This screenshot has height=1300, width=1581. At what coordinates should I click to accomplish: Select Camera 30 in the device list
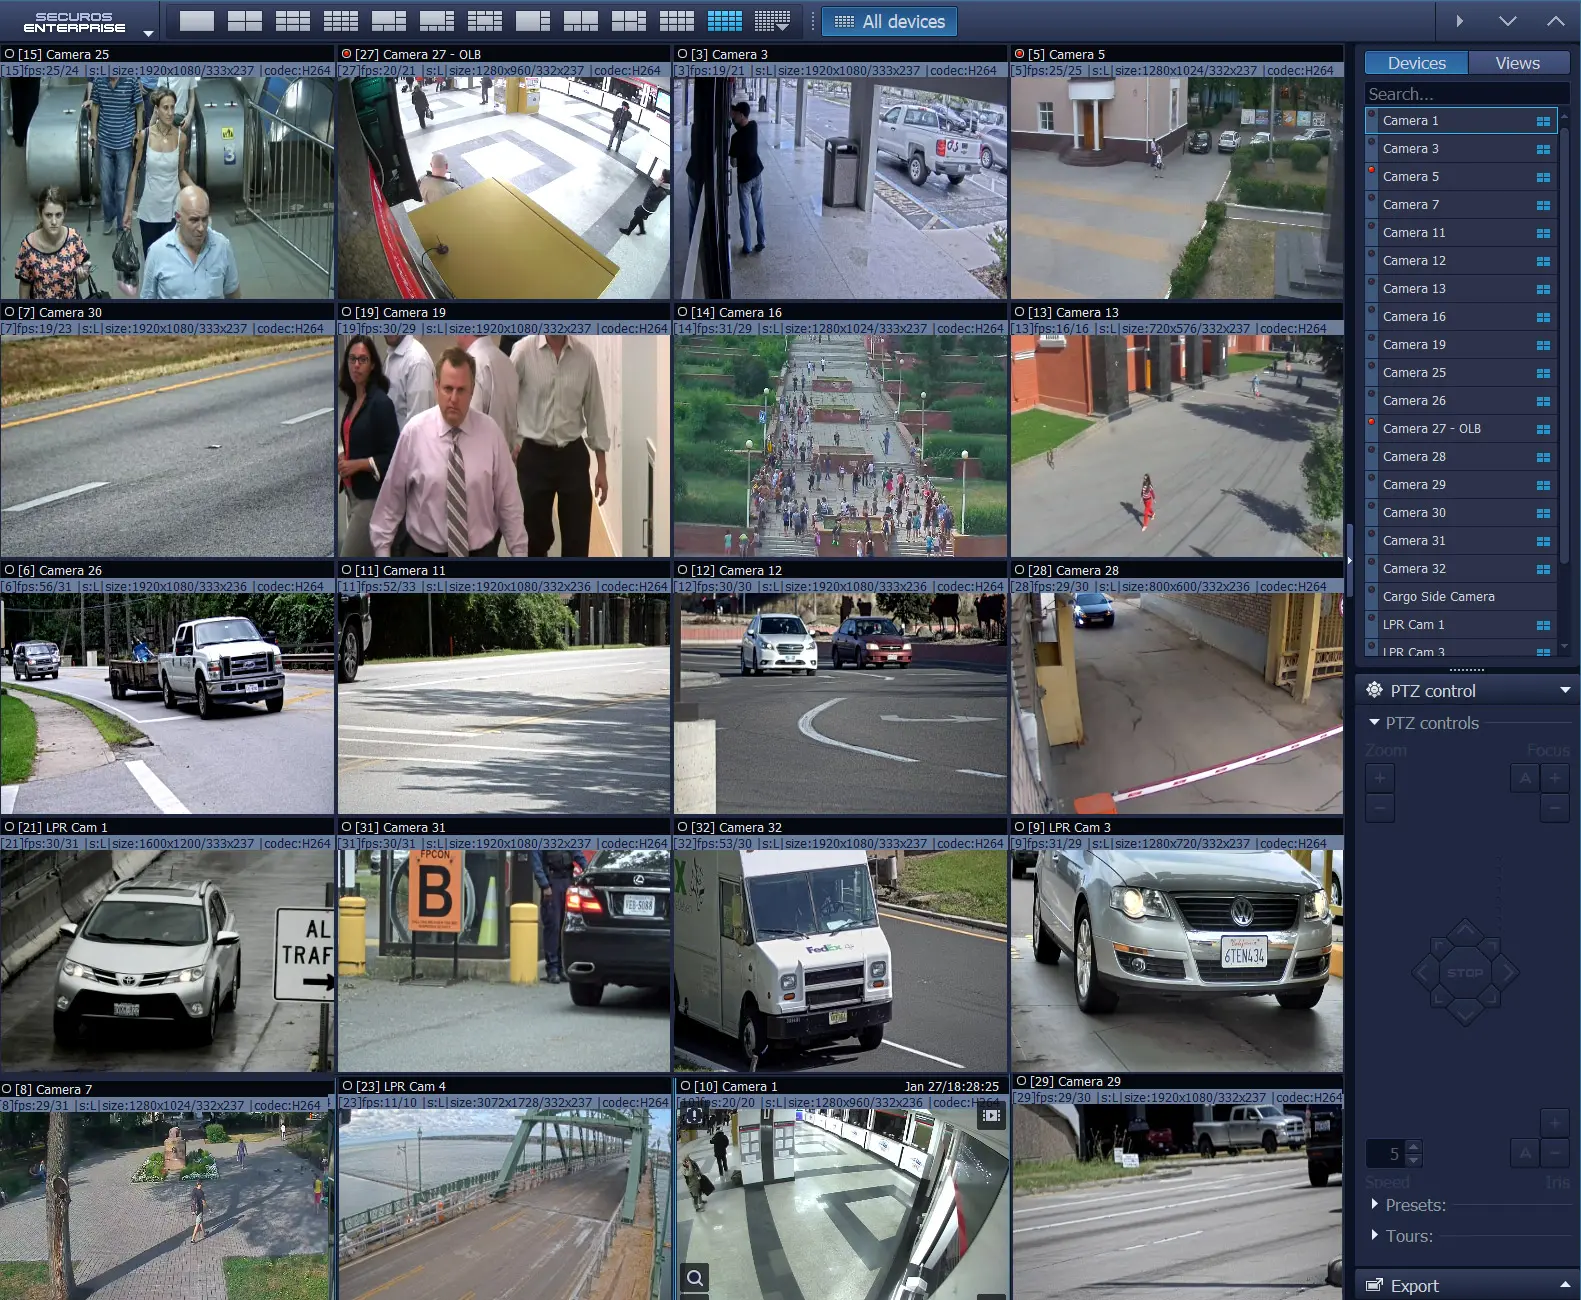(x=1461, y=512)
